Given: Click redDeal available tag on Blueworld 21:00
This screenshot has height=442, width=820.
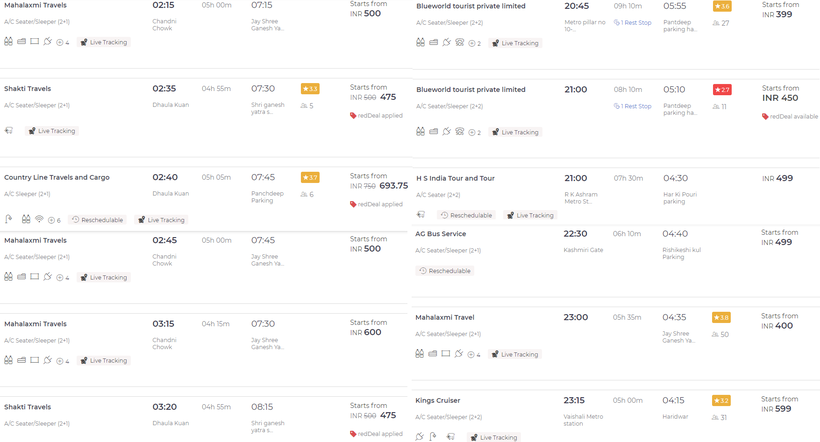Looking at the screenshot, I should click(792, 116).
